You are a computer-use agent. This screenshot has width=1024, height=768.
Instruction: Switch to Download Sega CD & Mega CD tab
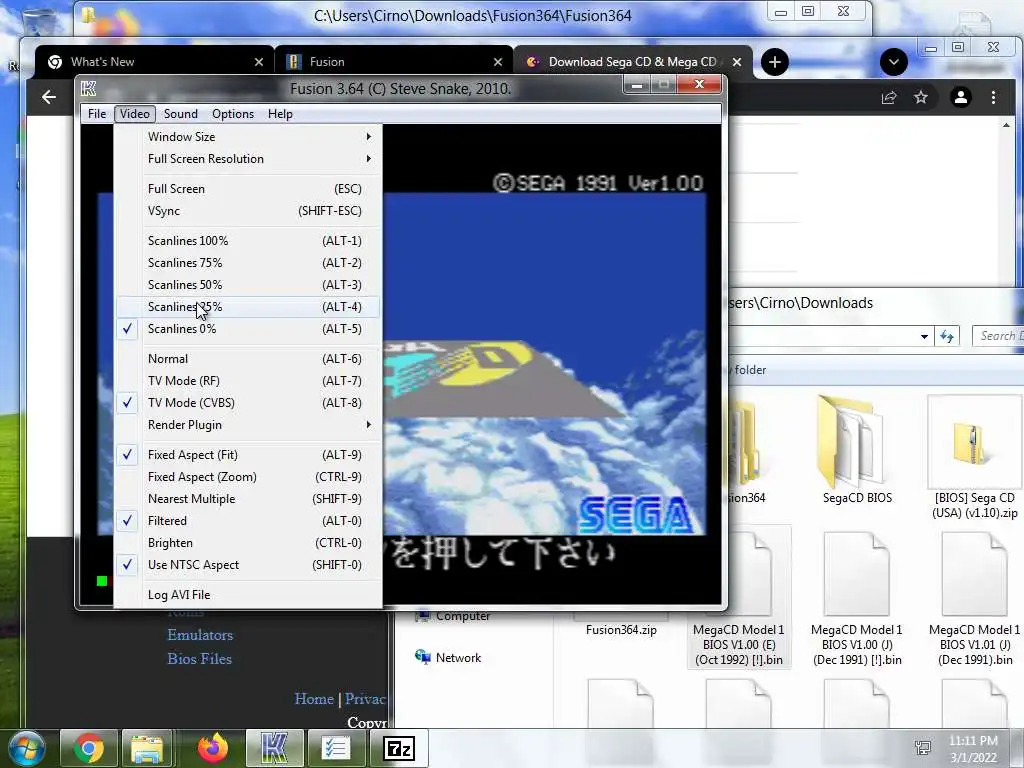tap(633, 62)
